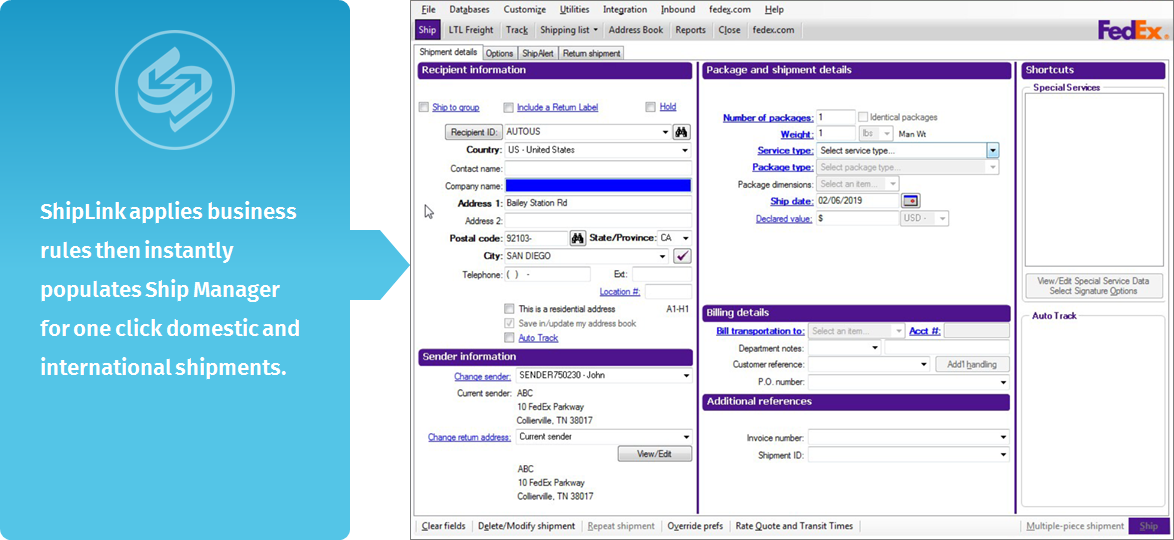The height and width of the screenshot is (540, 1174).
Task: Open the Shipping list toolbar dropdown
Action: click(569, 30)
